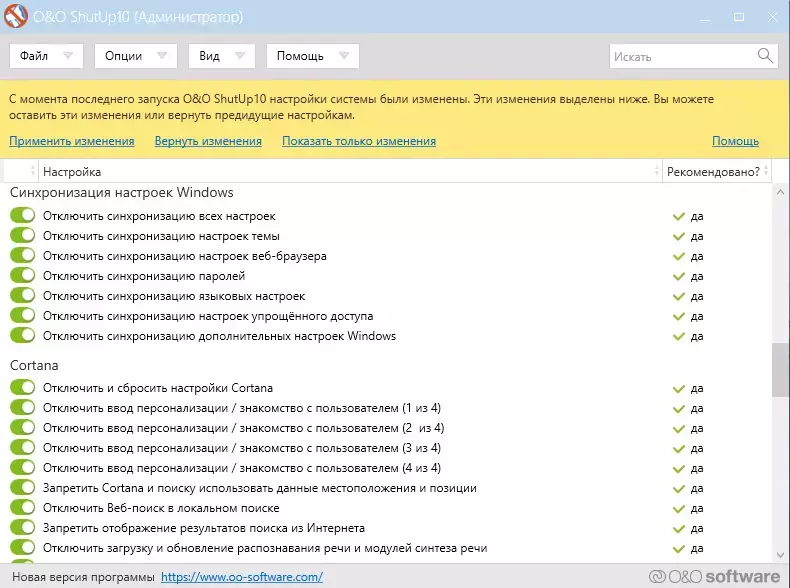Viewport: 790px width, 588px height.
Task: Click the O&O software logo in status bar
Action: point(714,576)
